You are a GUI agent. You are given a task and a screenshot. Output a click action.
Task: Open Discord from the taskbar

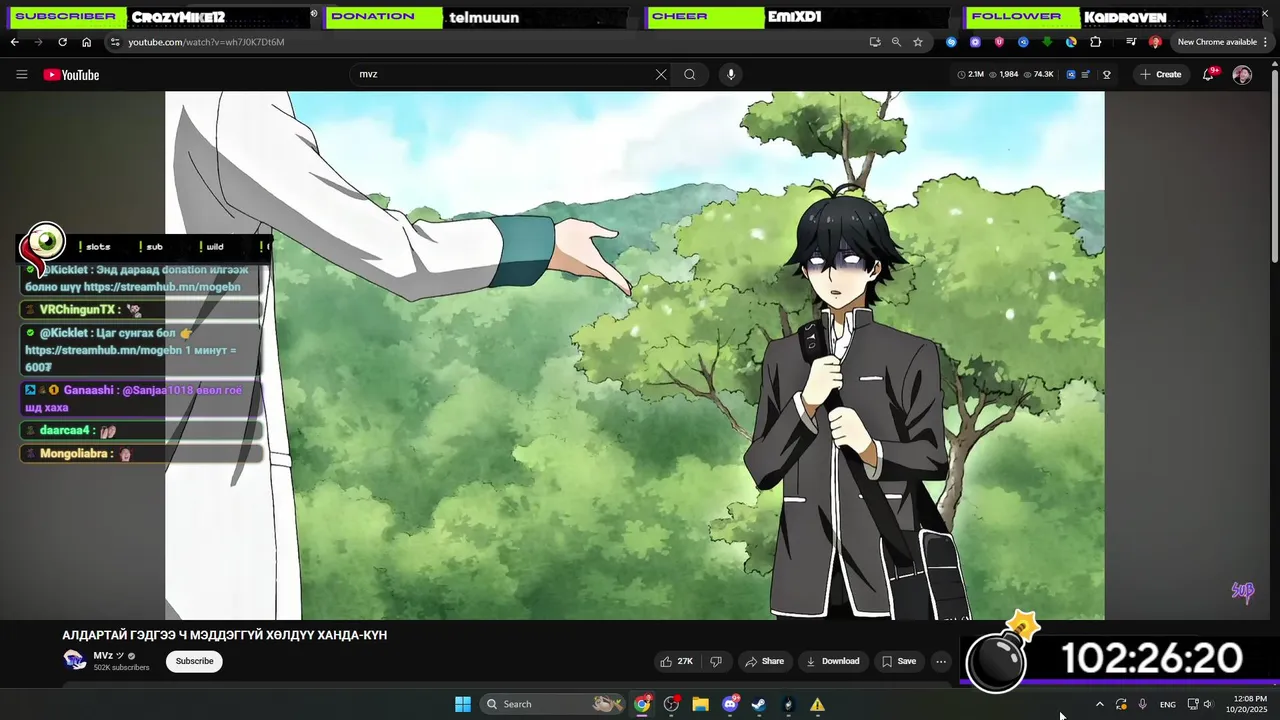(730, 704)
